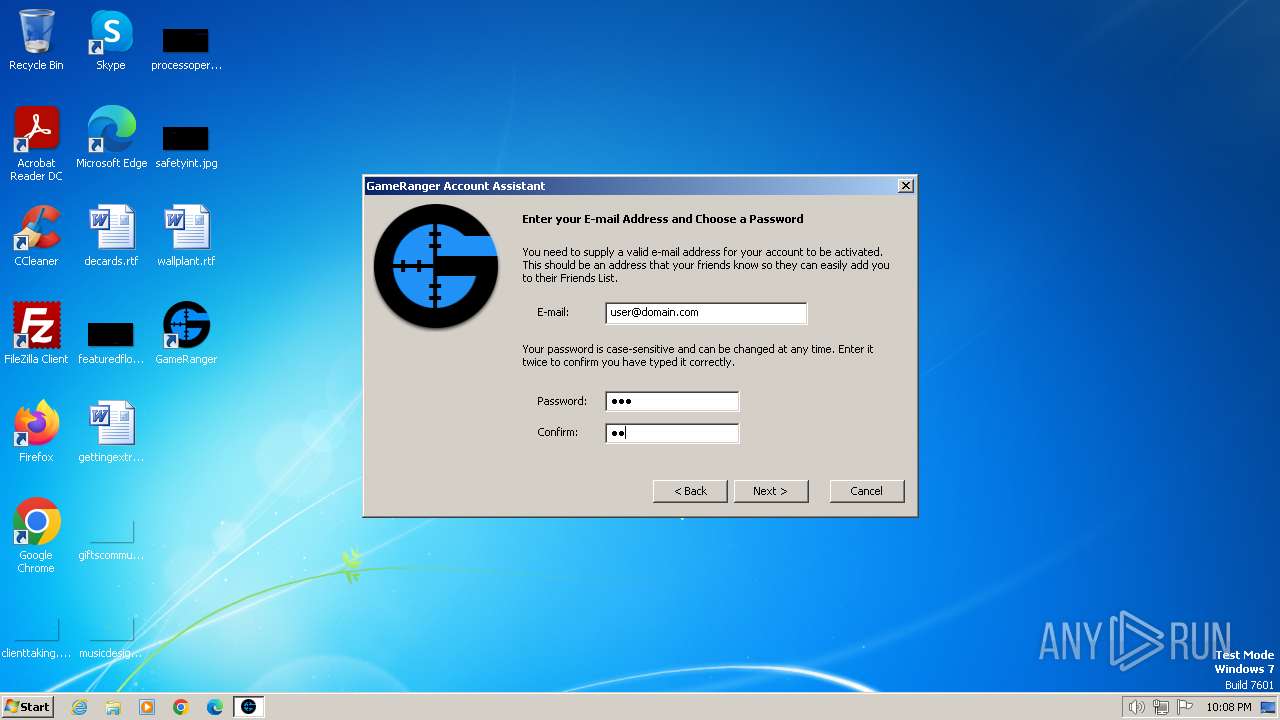Click the Start button

[x=27, y=707]
